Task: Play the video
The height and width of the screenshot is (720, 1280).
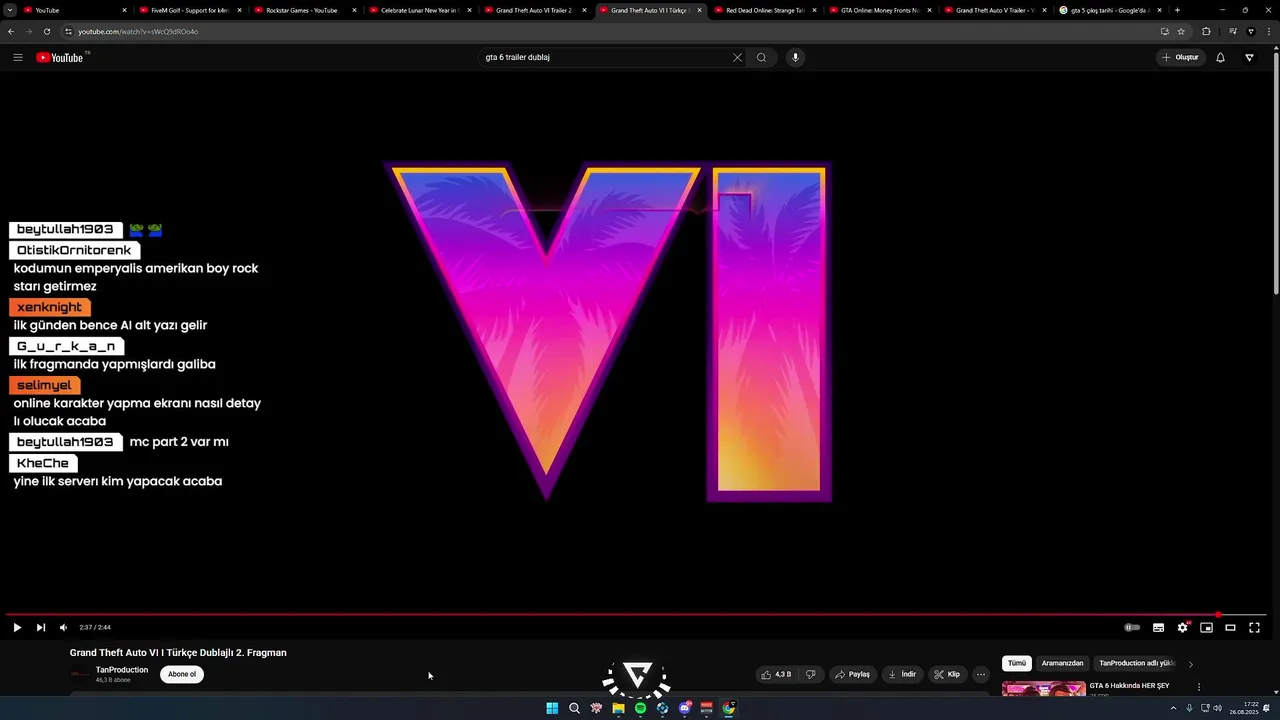Action: [x=17, y=627]
